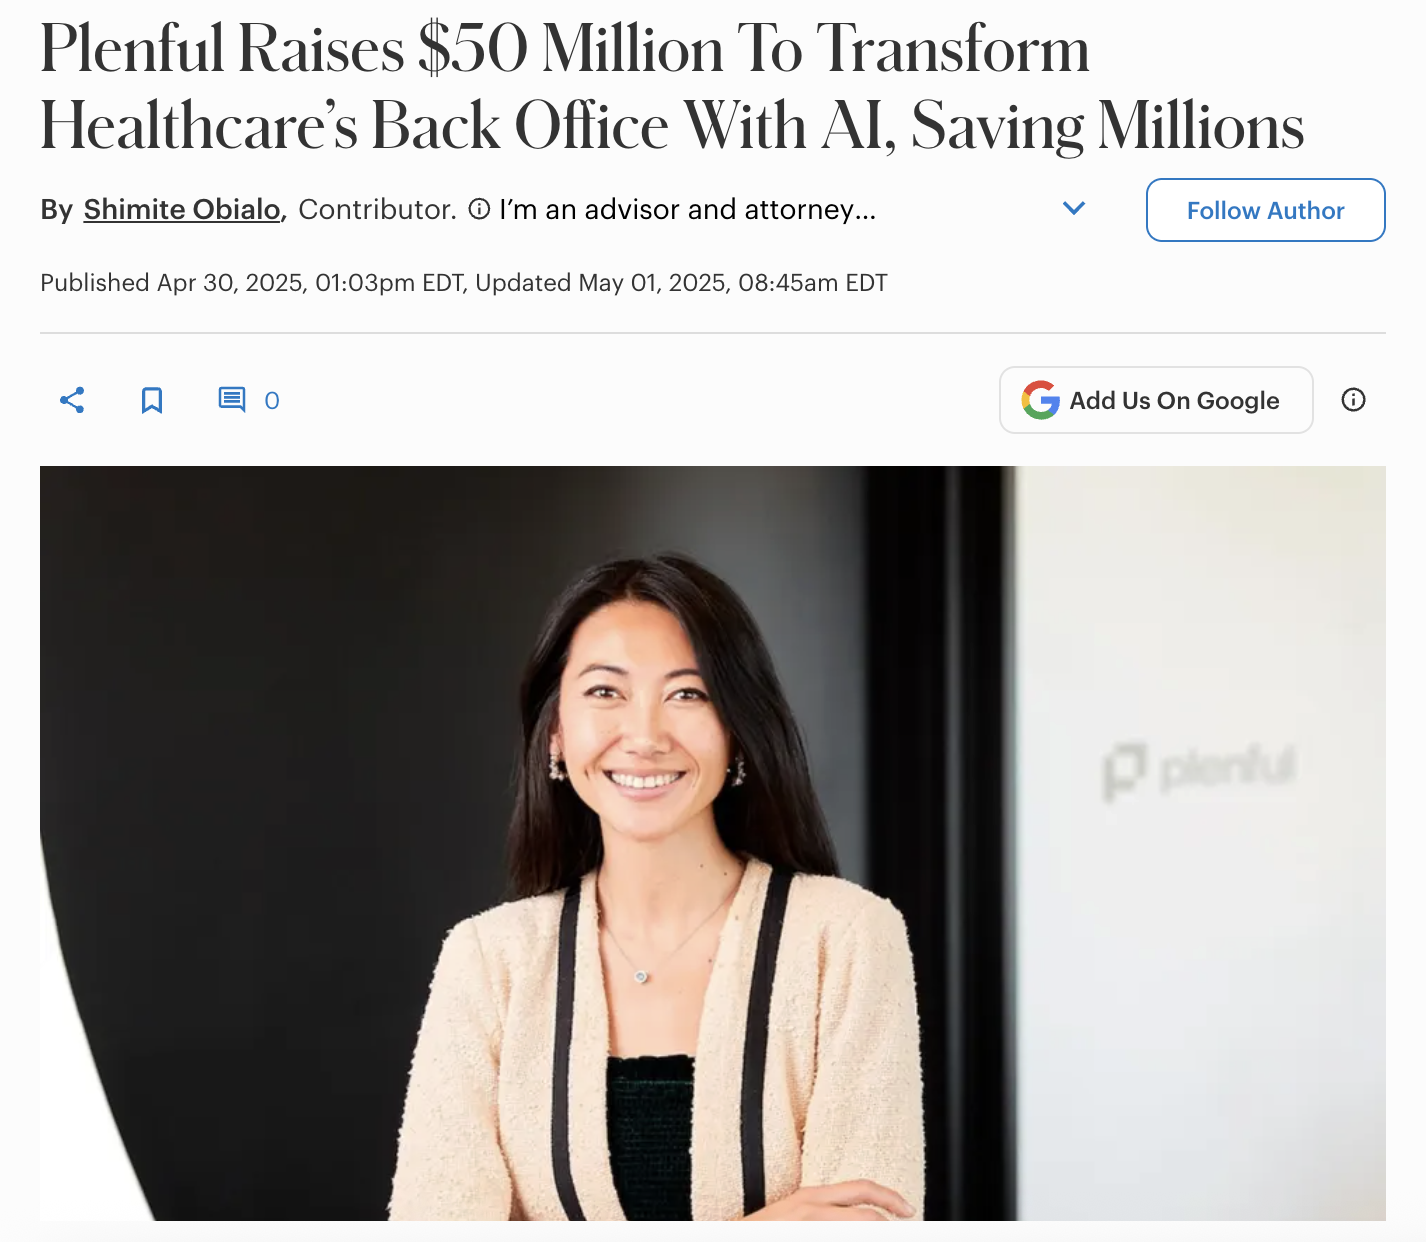
Task: Click the truncated "I'm an advisor and attorney…" text
Action: click(687, 209)
